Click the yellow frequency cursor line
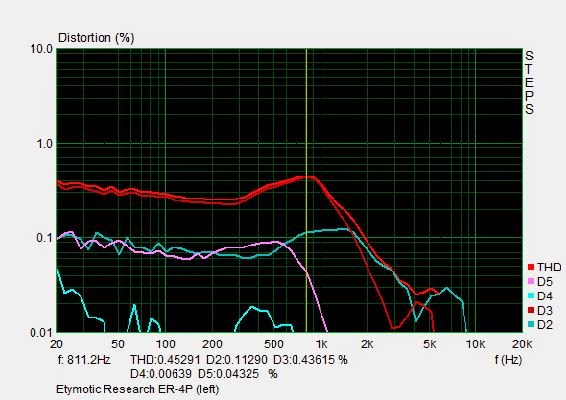Screen dimensions: 566x400 pos(306,191)
